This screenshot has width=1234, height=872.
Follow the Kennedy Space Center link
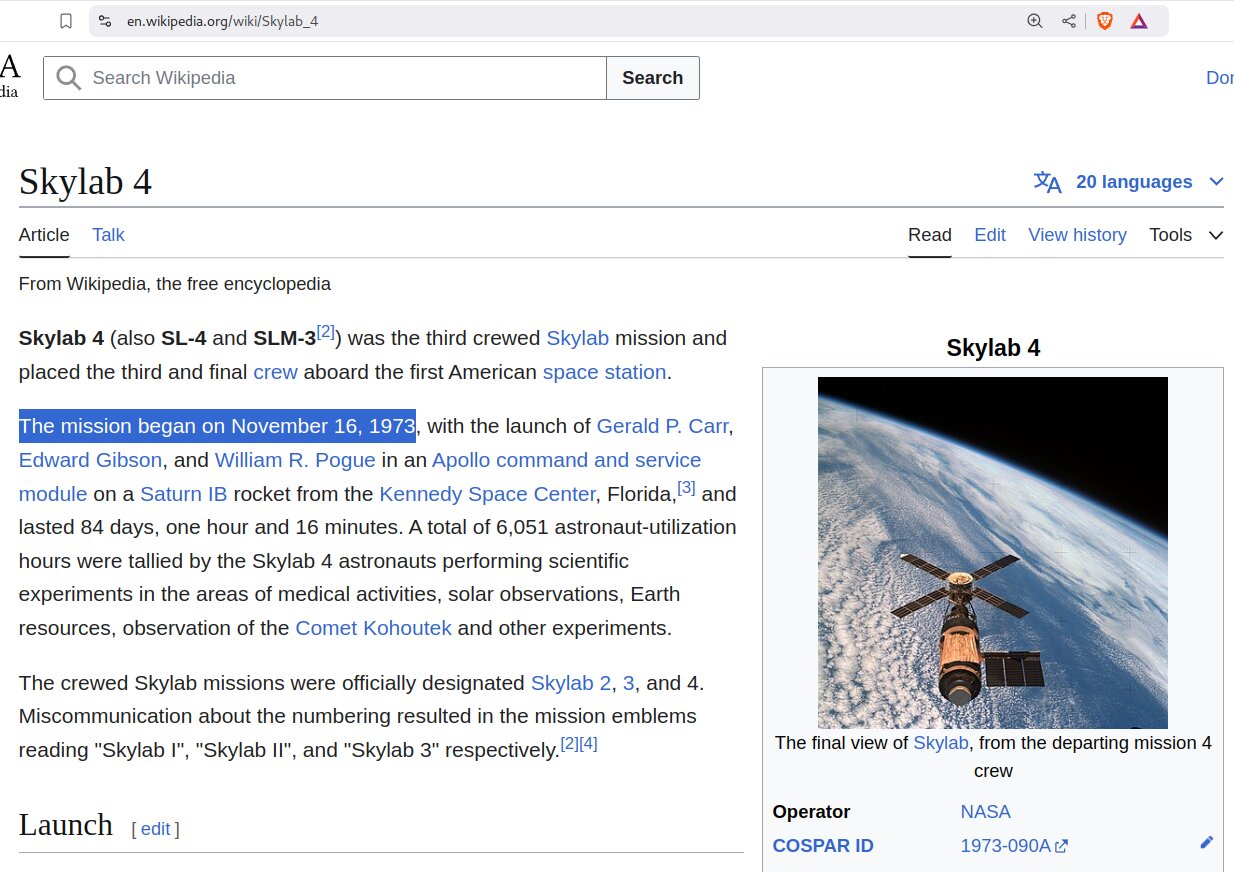click(487, 493)
